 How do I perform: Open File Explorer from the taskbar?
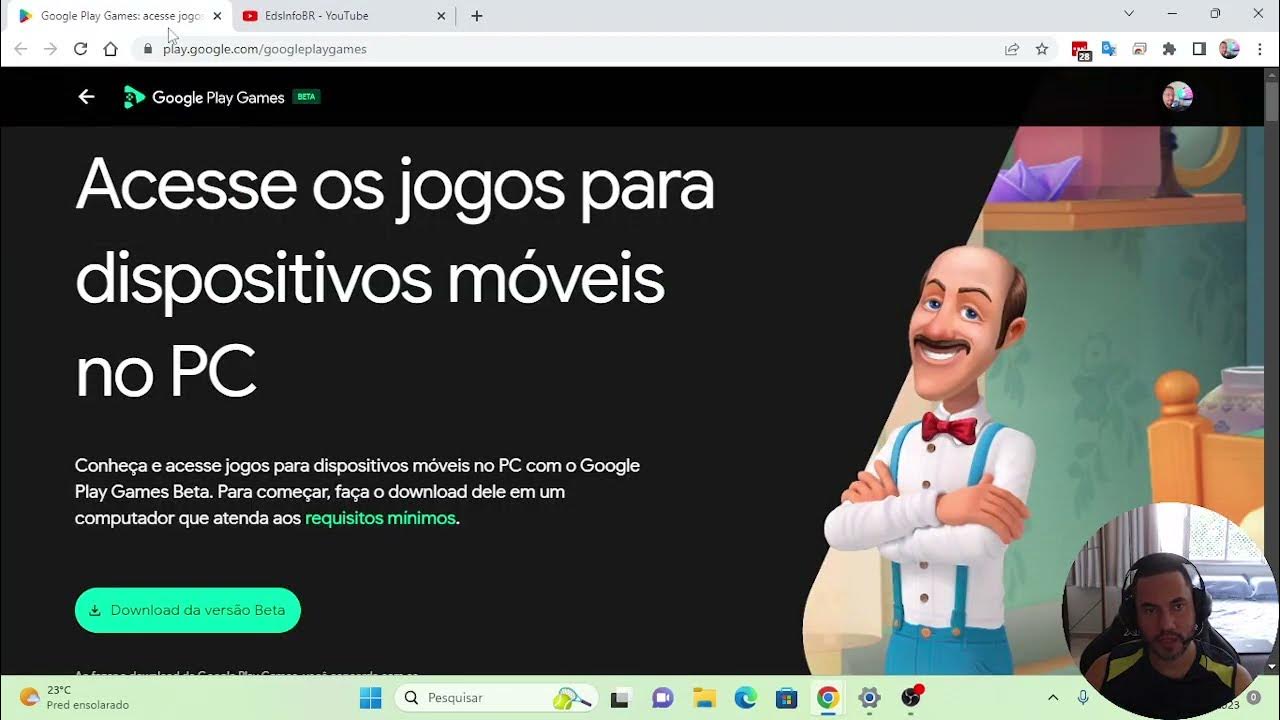click(704, 697)
